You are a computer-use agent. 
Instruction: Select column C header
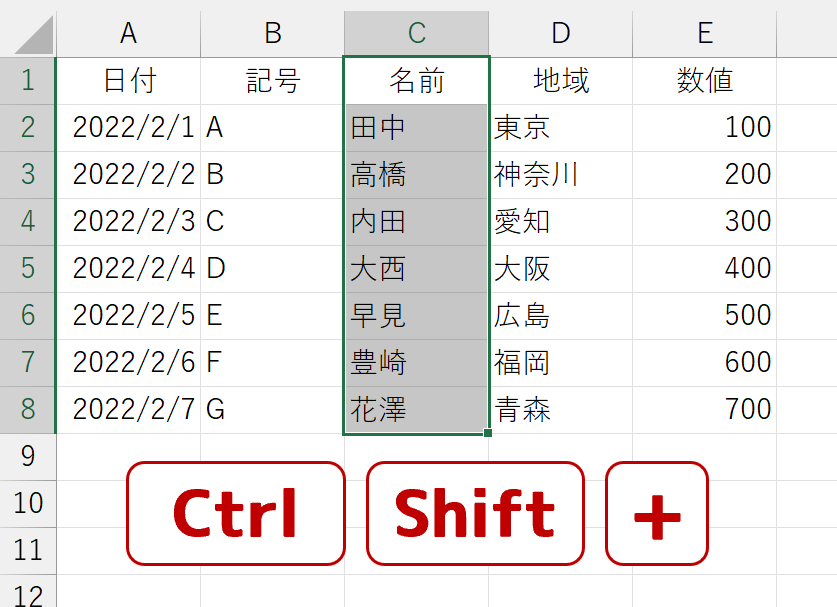(x=416, y=33)
